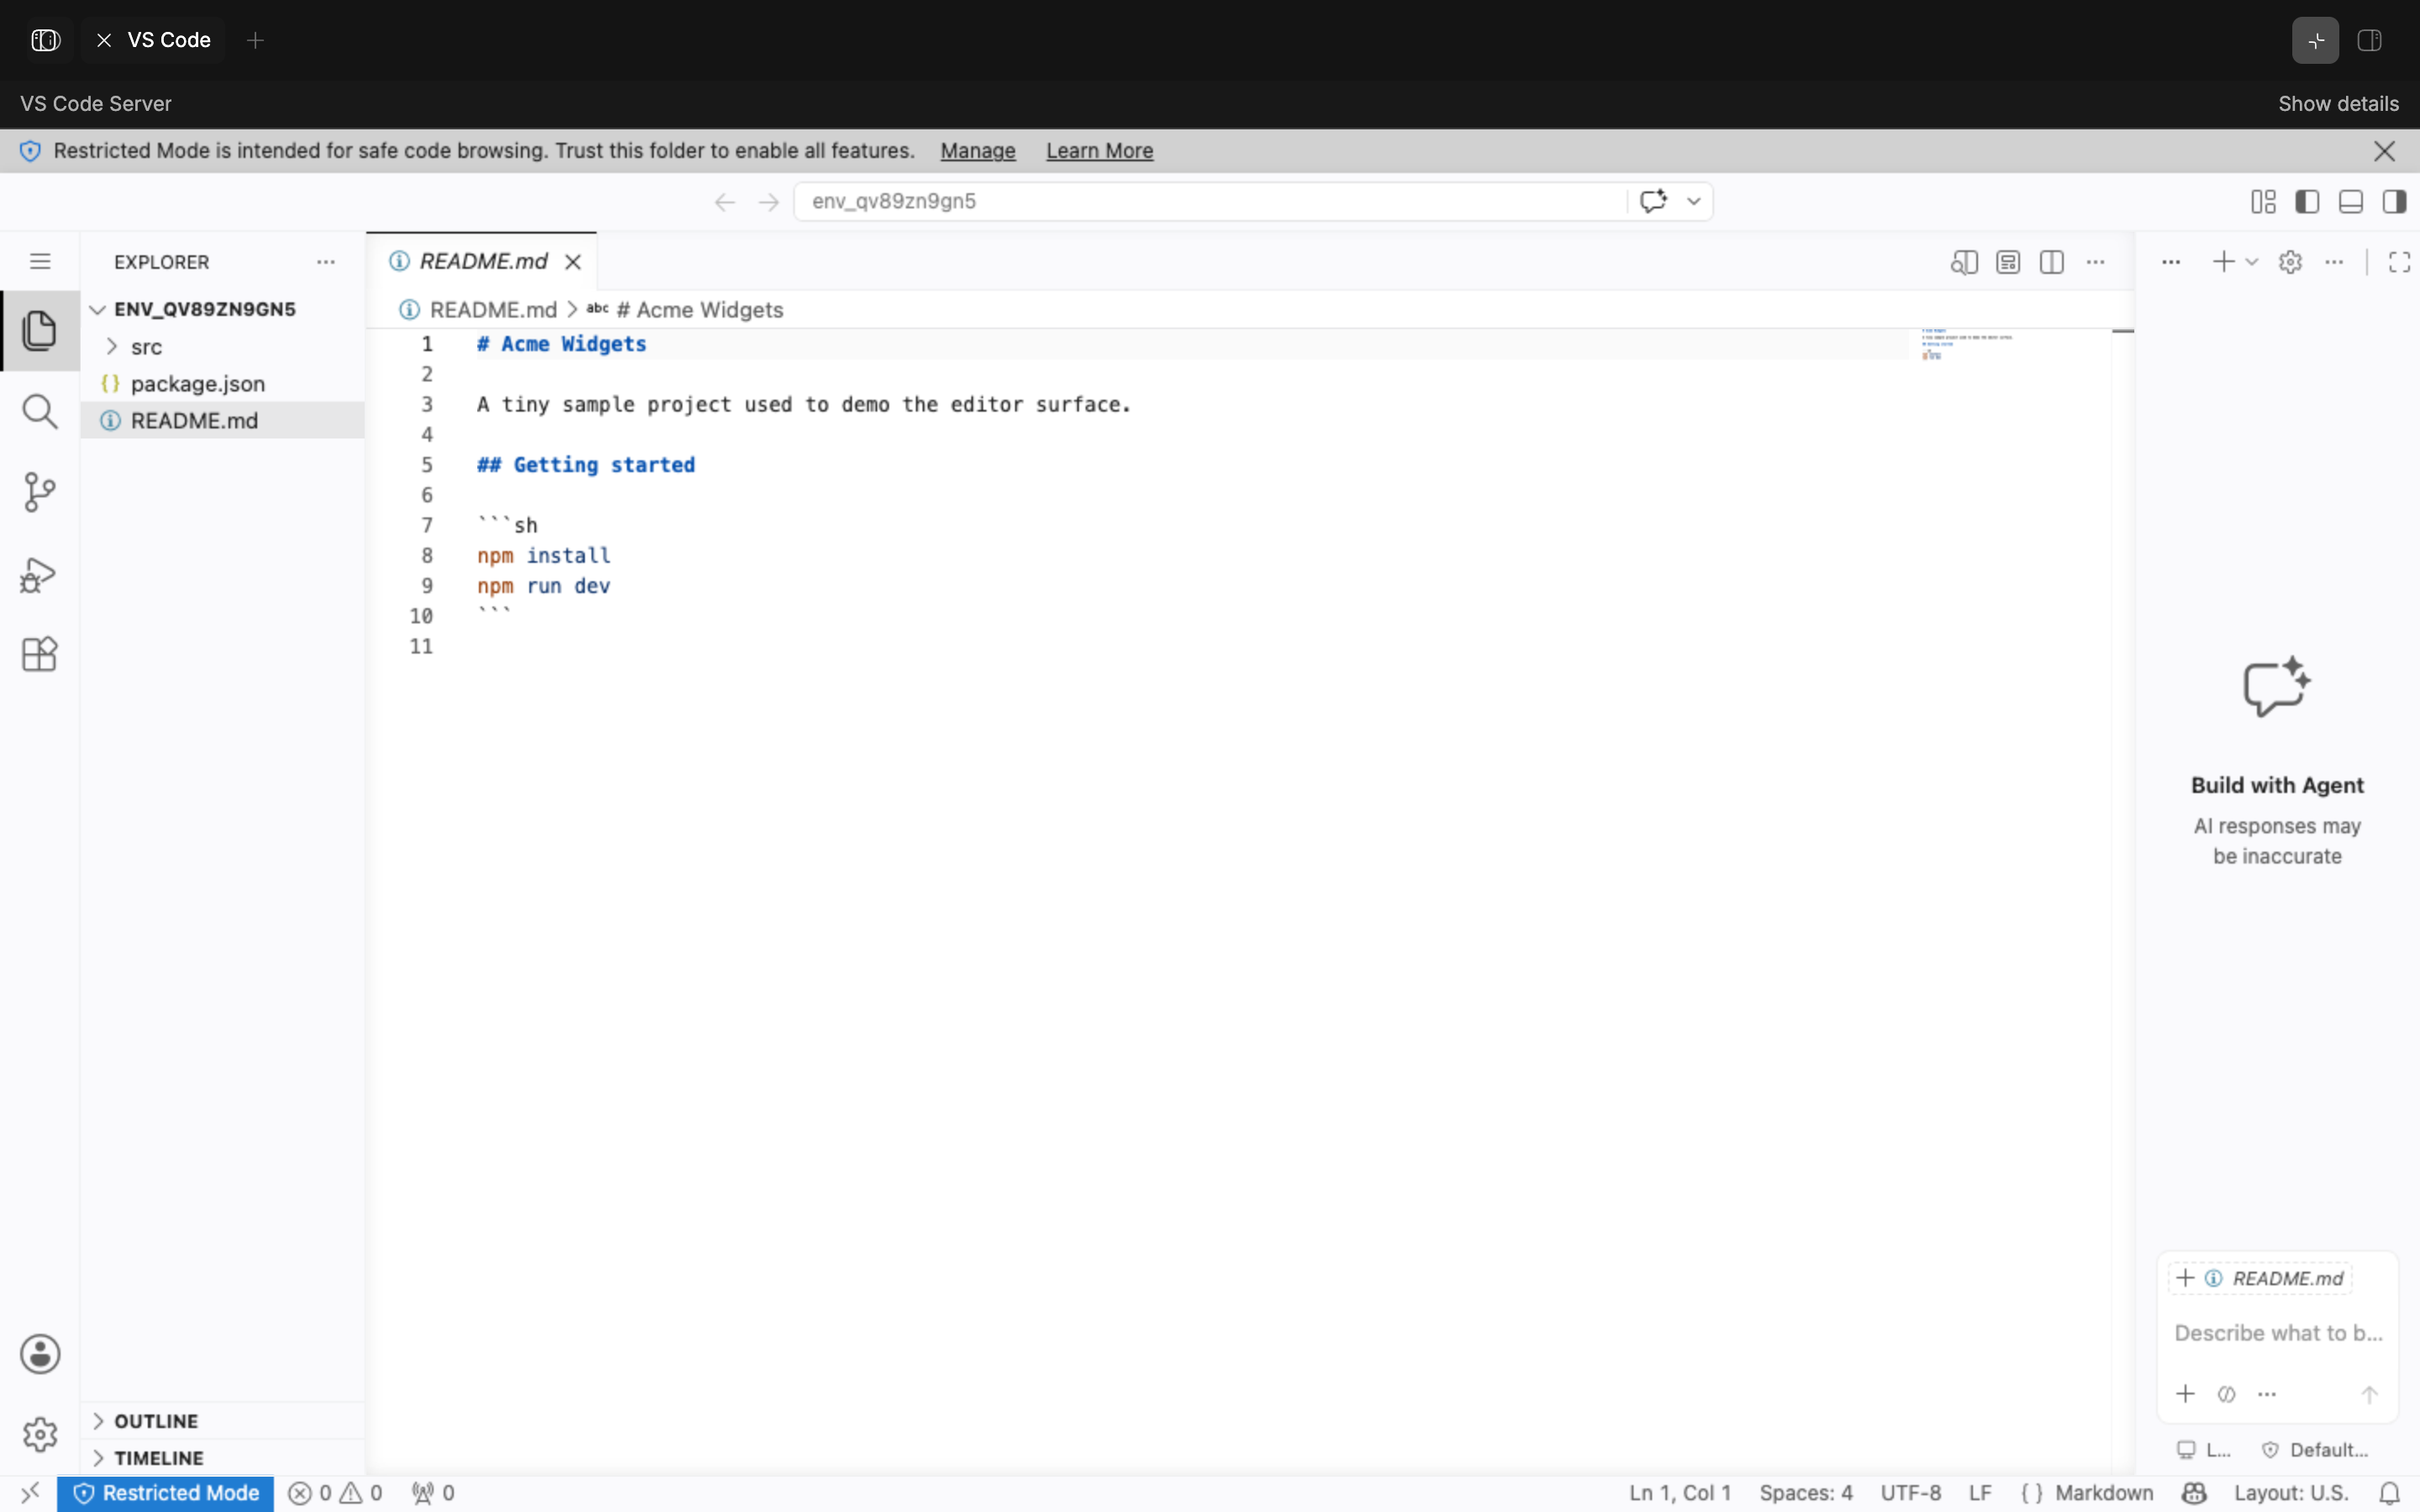Select the README.md editor tab
2420x1512 pixels.
483,261
